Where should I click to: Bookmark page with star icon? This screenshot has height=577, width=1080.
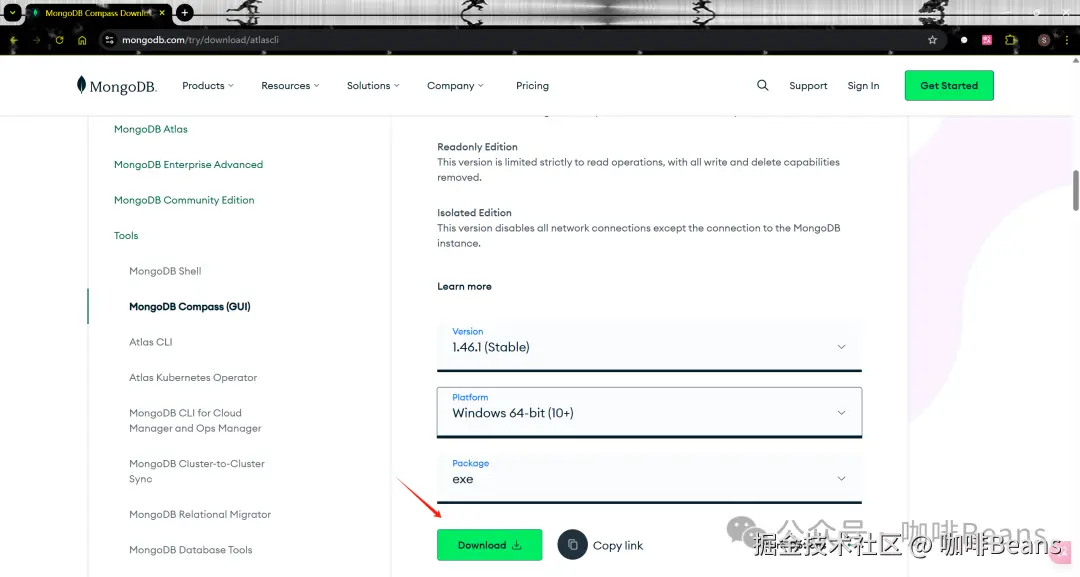[933, 40]
